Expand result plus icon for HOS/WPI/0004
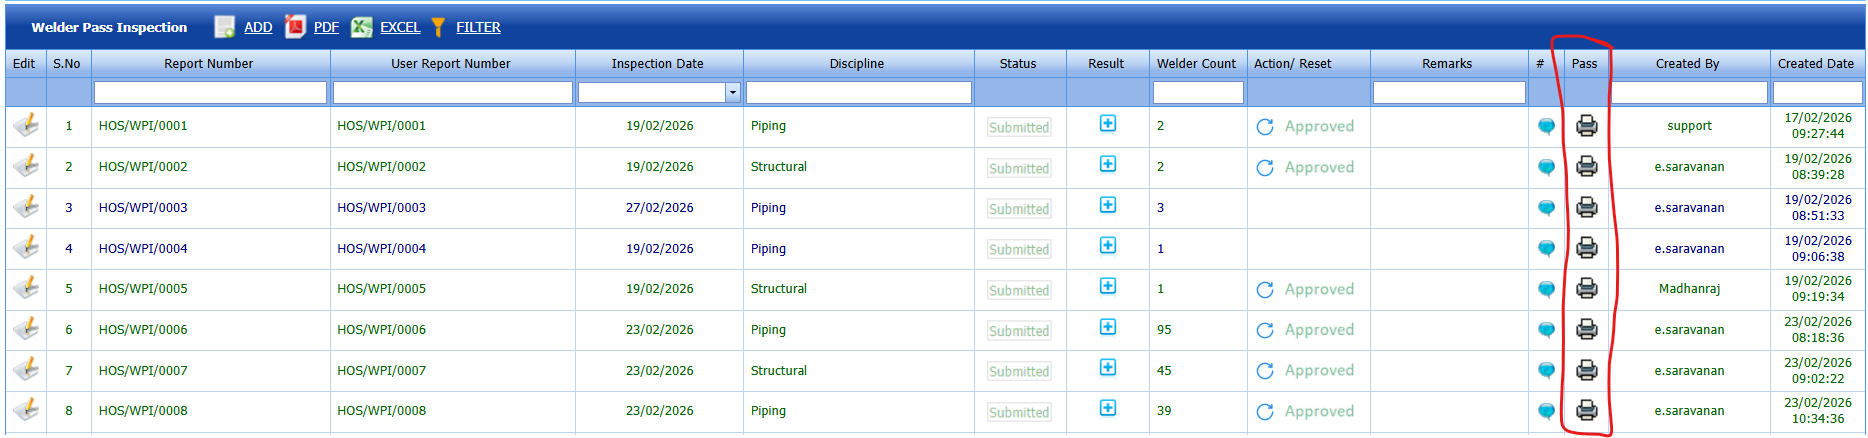The image size is (1868, 438). click(1107, 246)
